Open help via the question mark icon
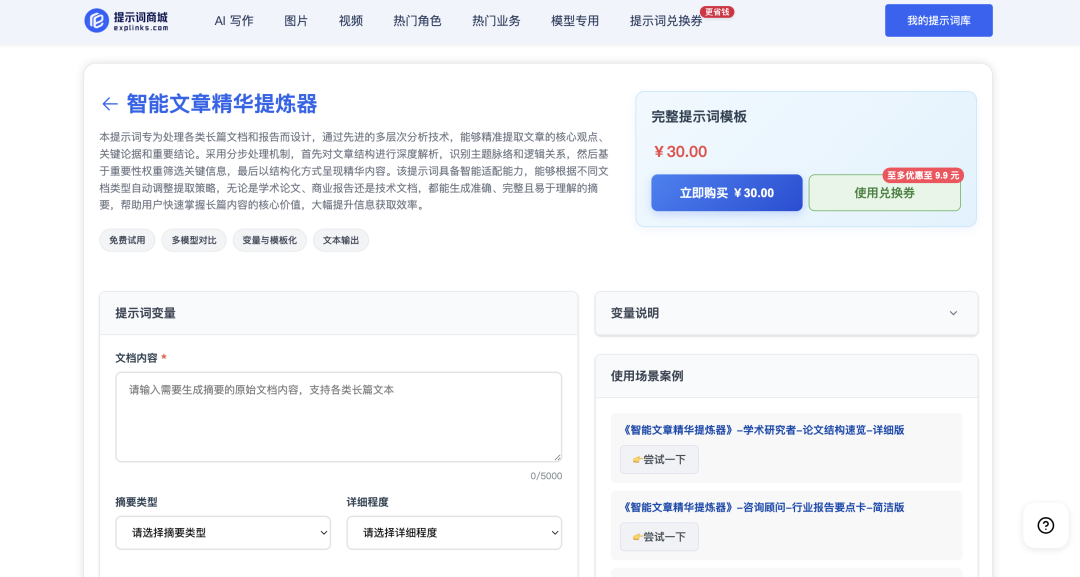 click(1046, 525)
